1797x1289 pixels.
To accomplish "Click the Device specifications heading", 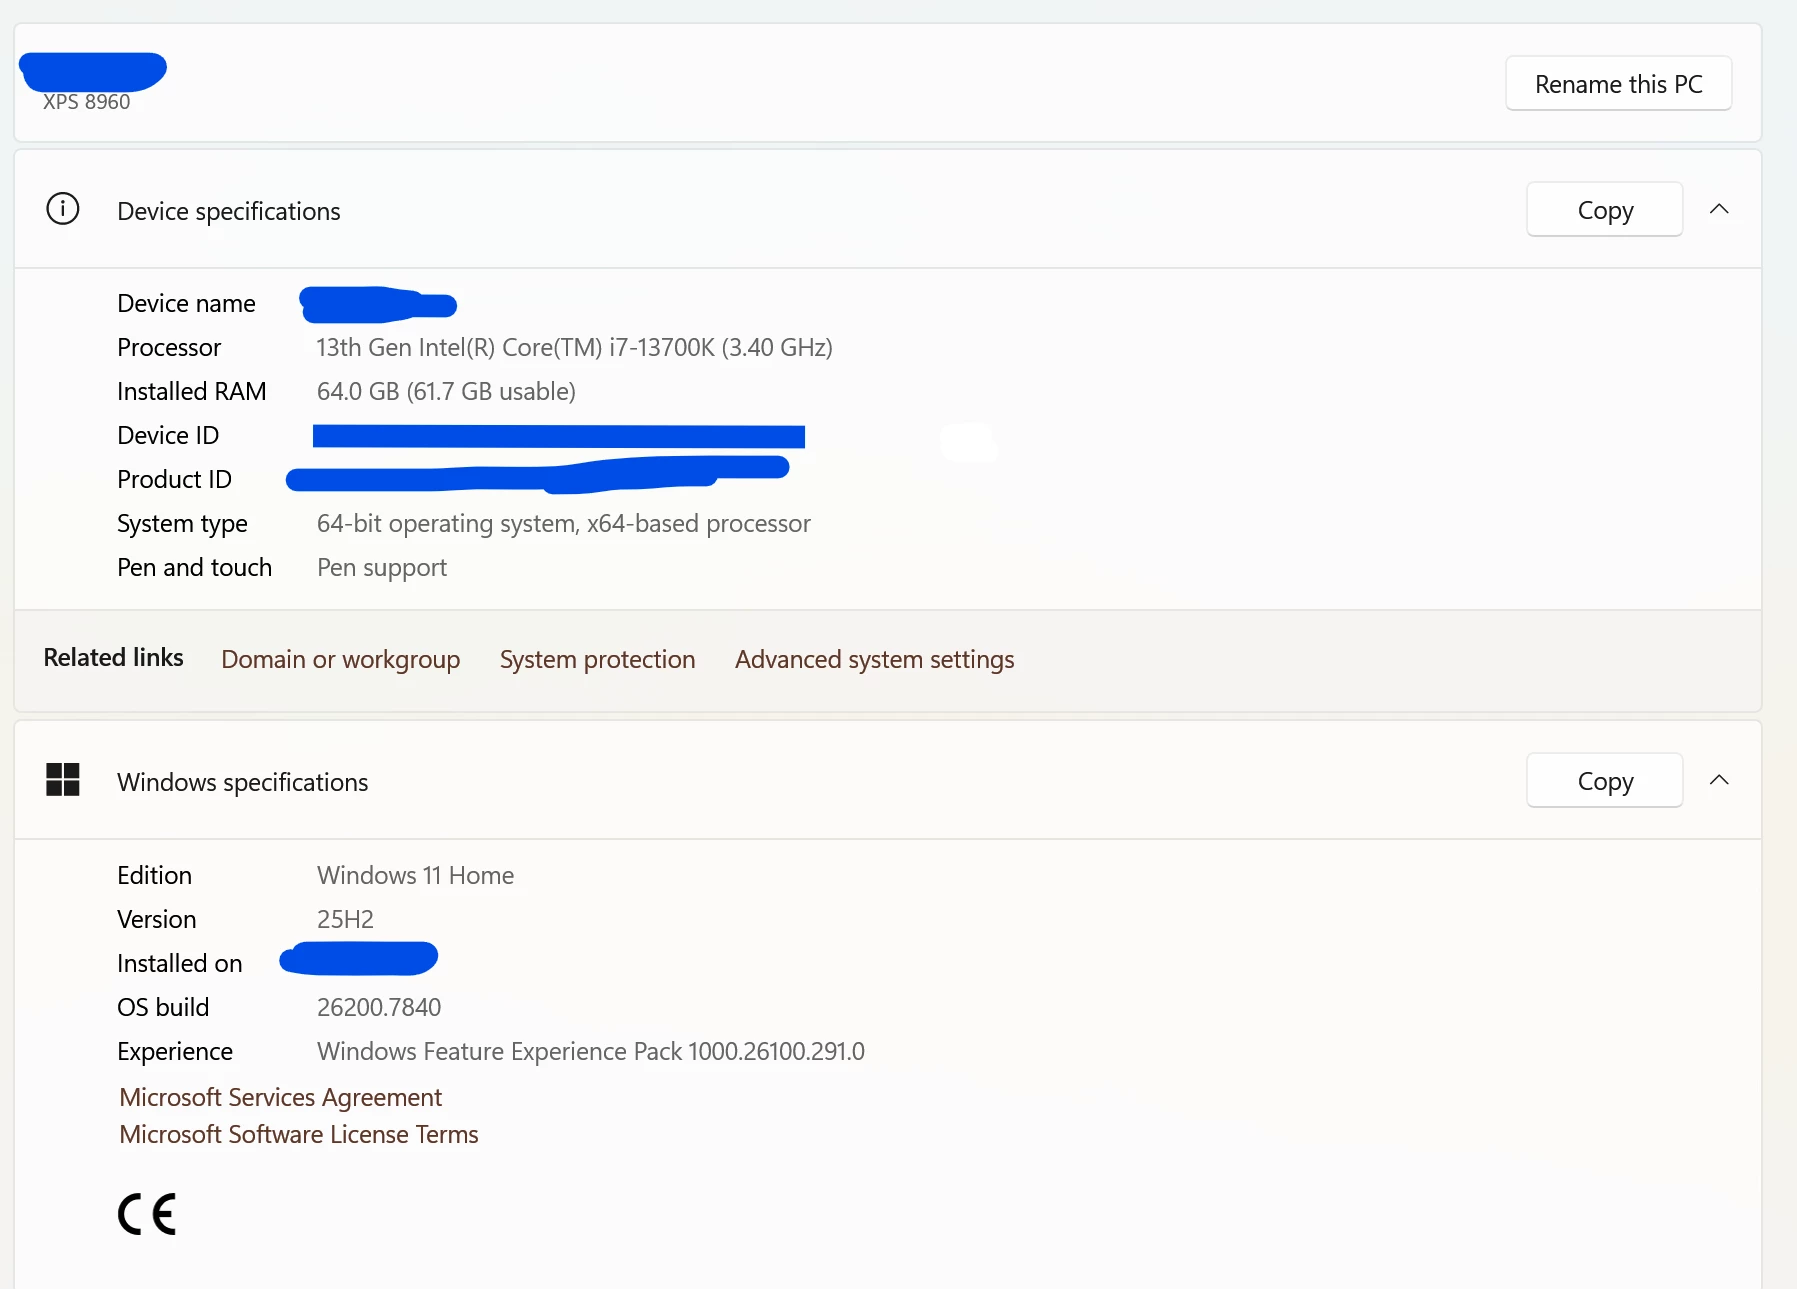I will pyautogui.click(x=229, y=211).
